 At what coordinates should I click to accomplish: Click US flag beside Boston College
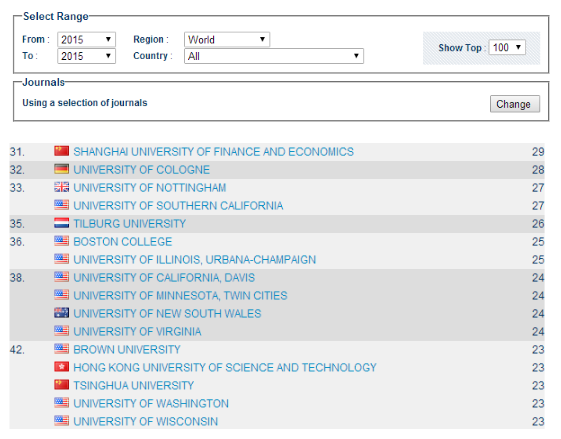tap(62, 240)
